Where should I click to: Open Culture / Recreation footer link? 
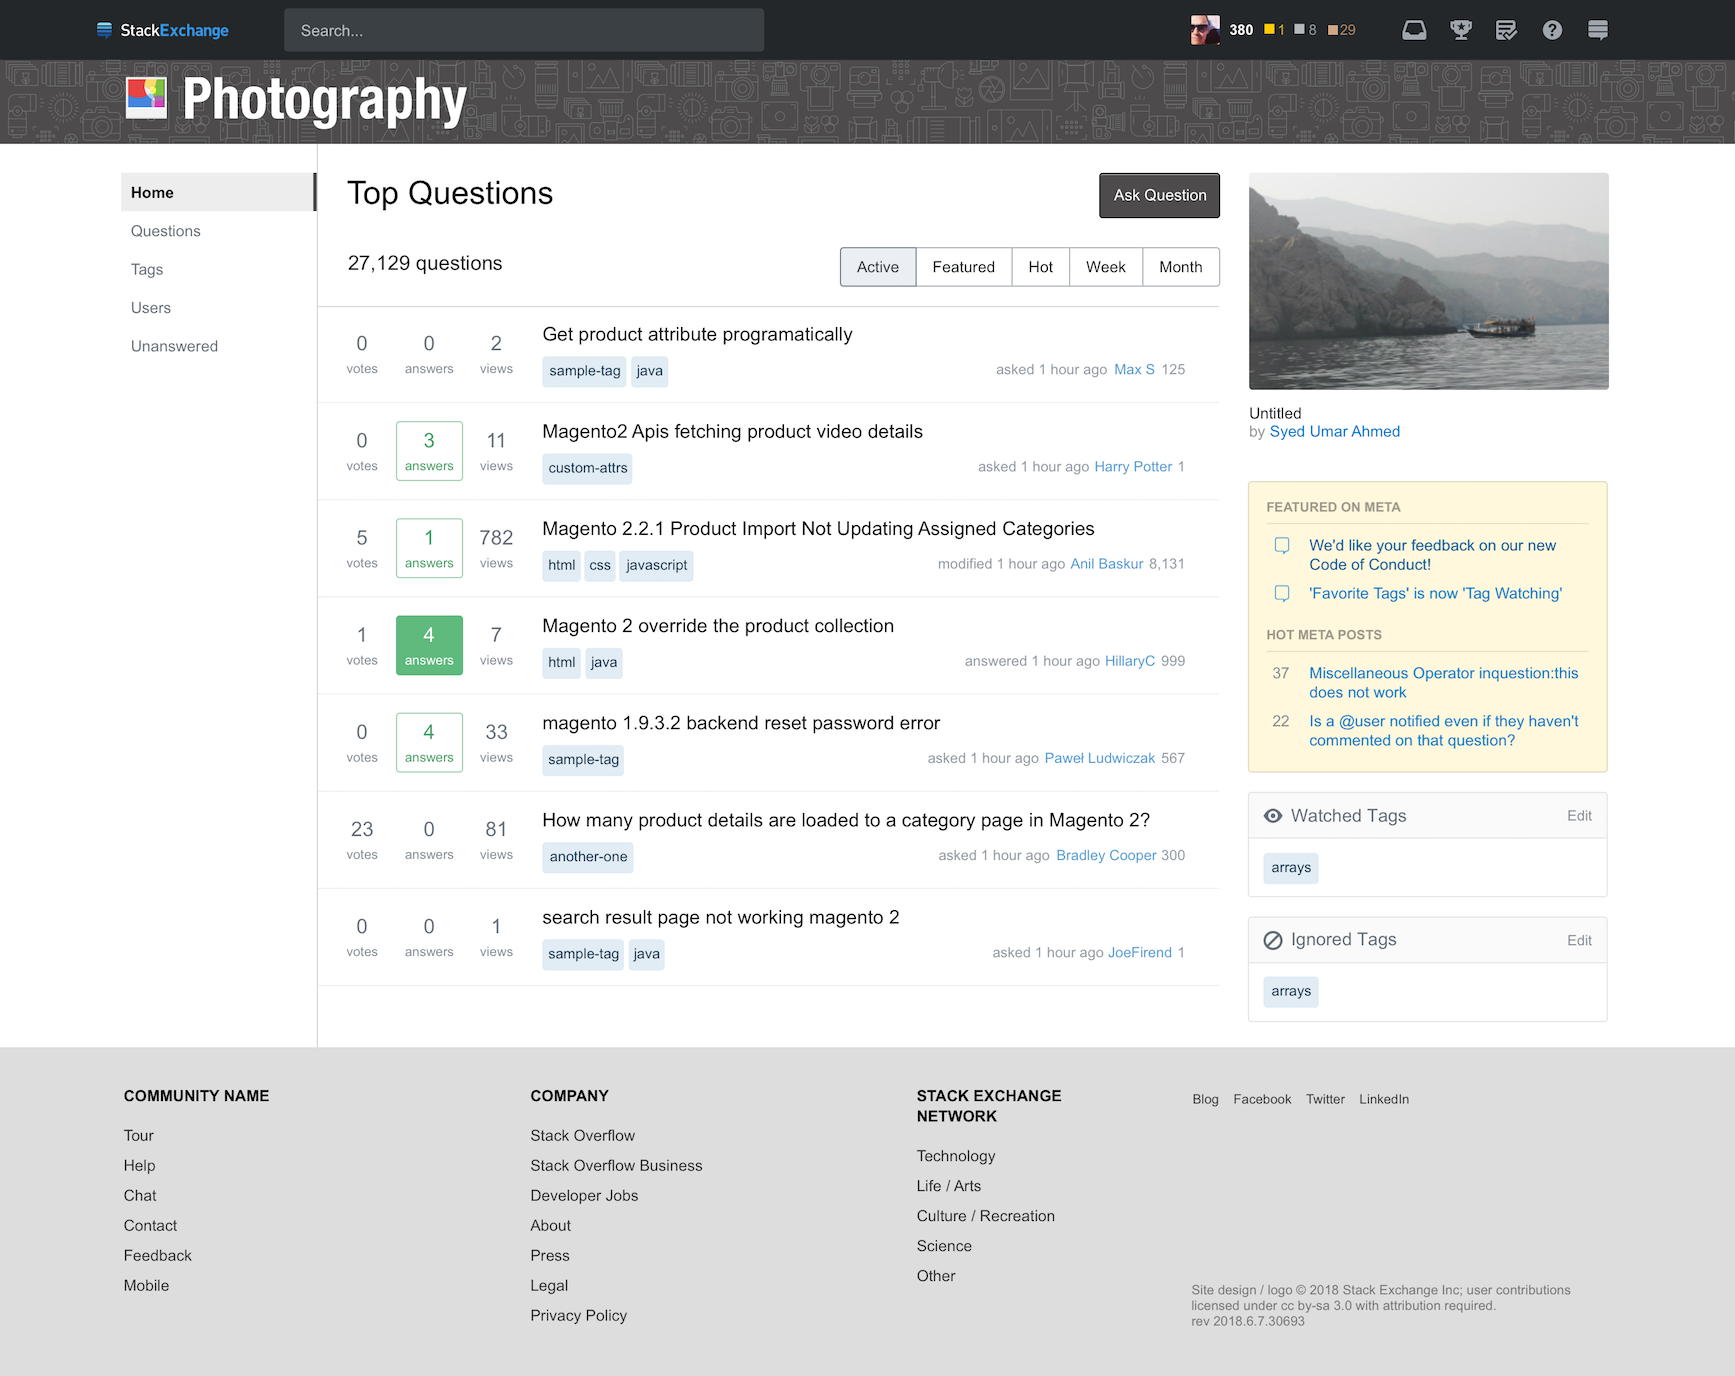(985, 1216)
